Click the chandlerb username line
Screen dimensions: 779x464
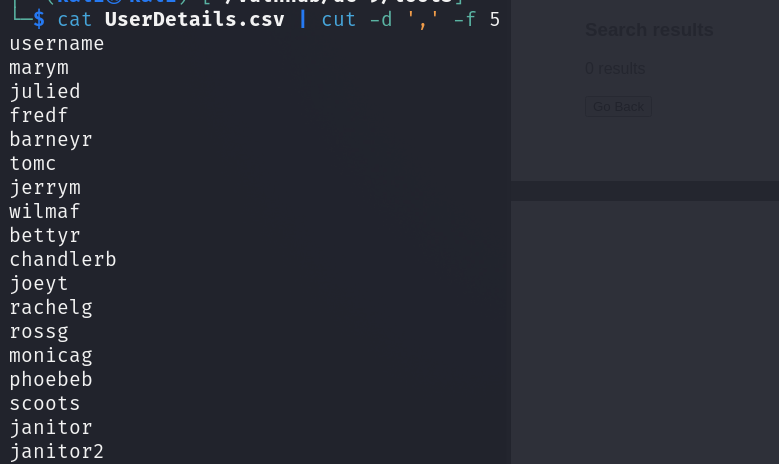point(63,259)
